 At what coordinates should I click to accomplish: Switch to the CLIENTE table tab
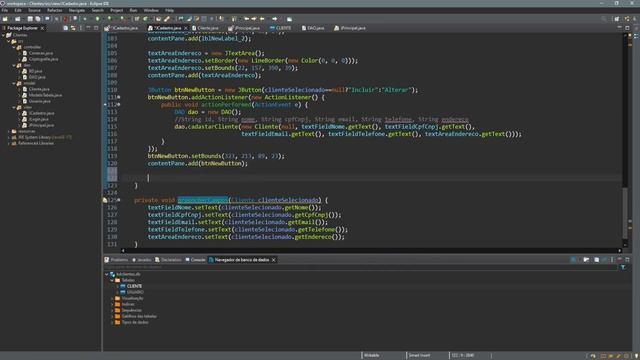[280, 28]
